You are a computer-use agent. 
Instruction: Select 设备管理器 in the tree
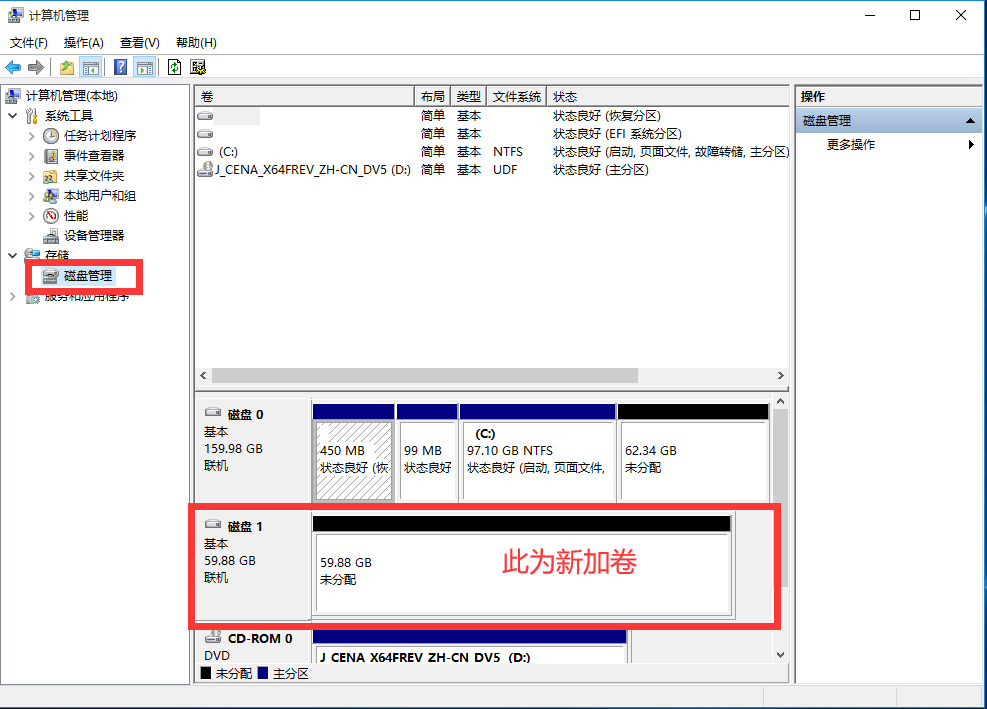[x=94, y=236]
